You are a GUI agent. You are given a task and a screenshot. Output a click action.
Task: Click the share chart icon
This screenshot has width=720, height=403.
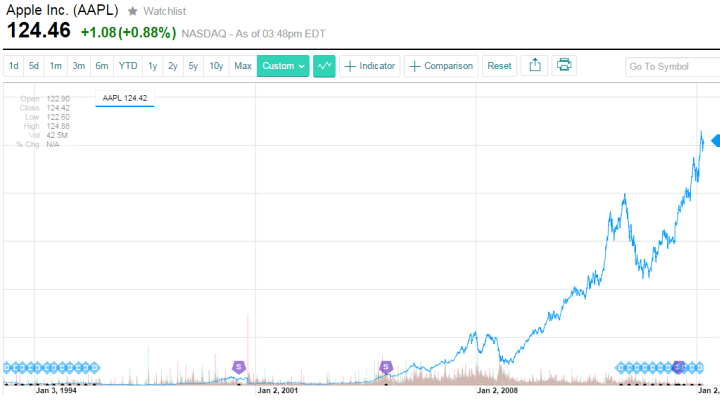coord(534,66)
